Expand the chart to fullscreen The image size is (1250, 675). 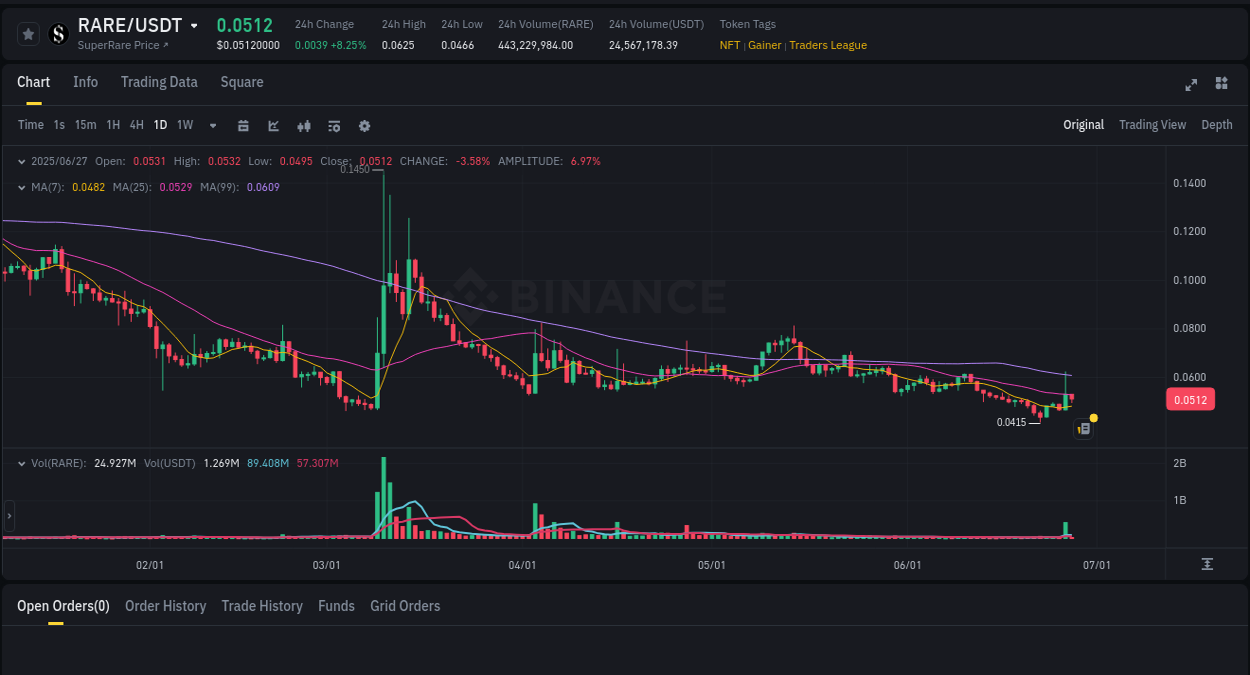(1191, 85)
